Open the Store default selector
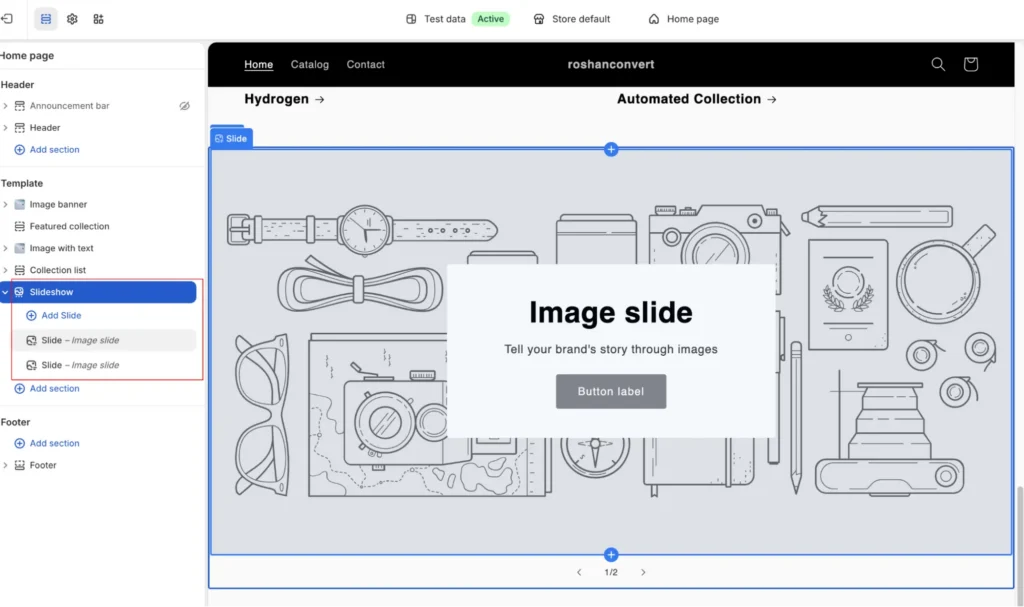The height and width of the screenshot is (607, 1024). pos(572,19)
